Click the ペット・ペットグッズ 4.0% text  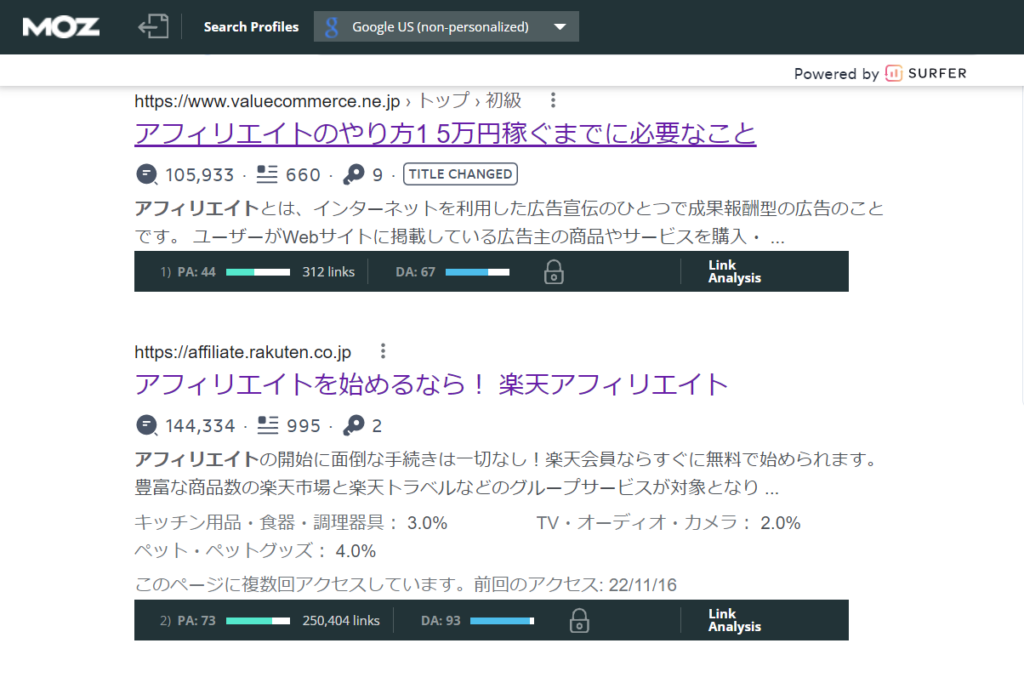(255, 551)
